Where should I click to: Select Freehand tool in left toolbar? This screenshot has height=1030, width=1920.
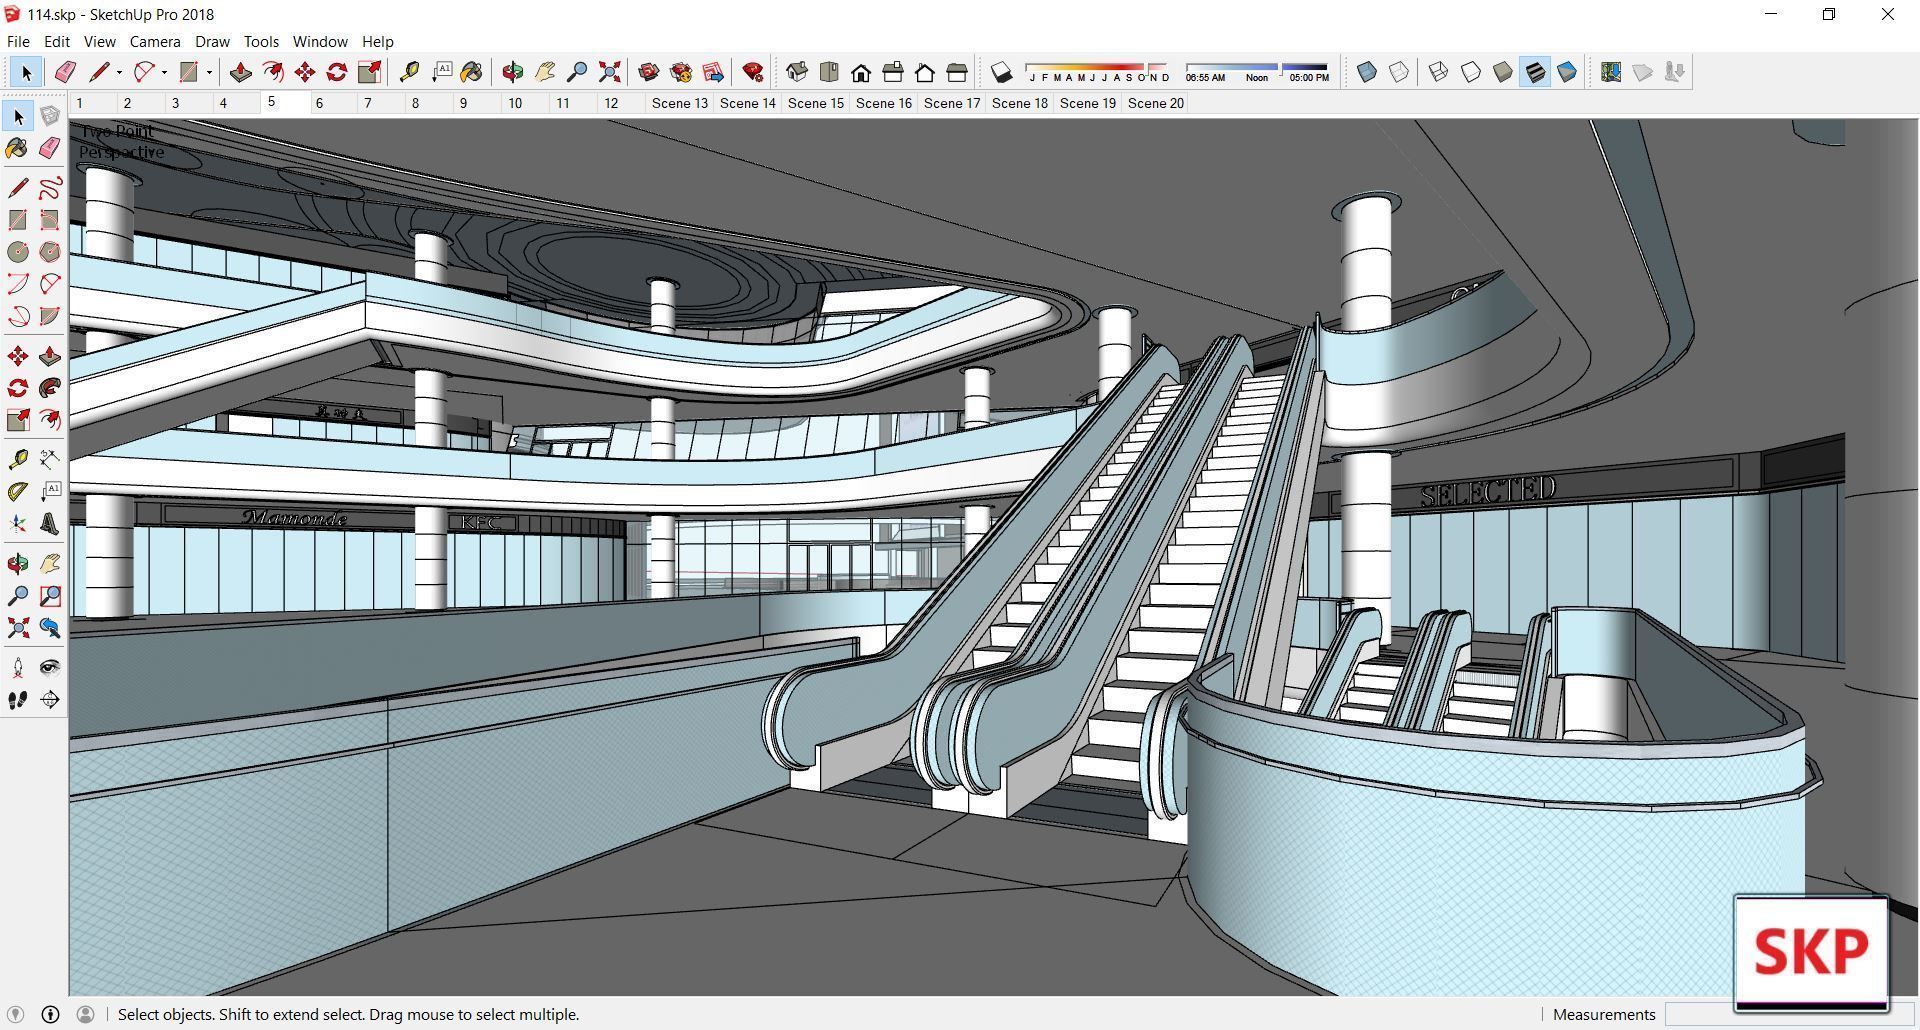50,188
